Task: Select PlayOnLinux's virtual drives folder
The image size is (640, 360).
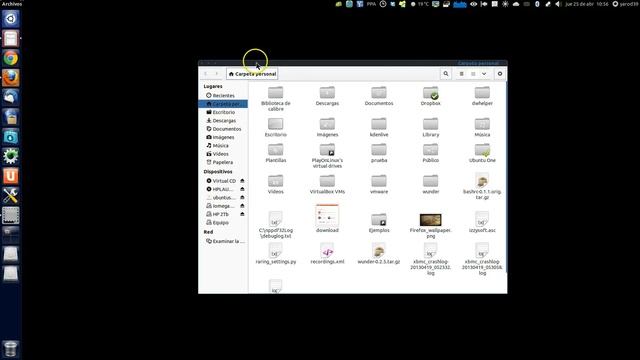Action: 327,156
